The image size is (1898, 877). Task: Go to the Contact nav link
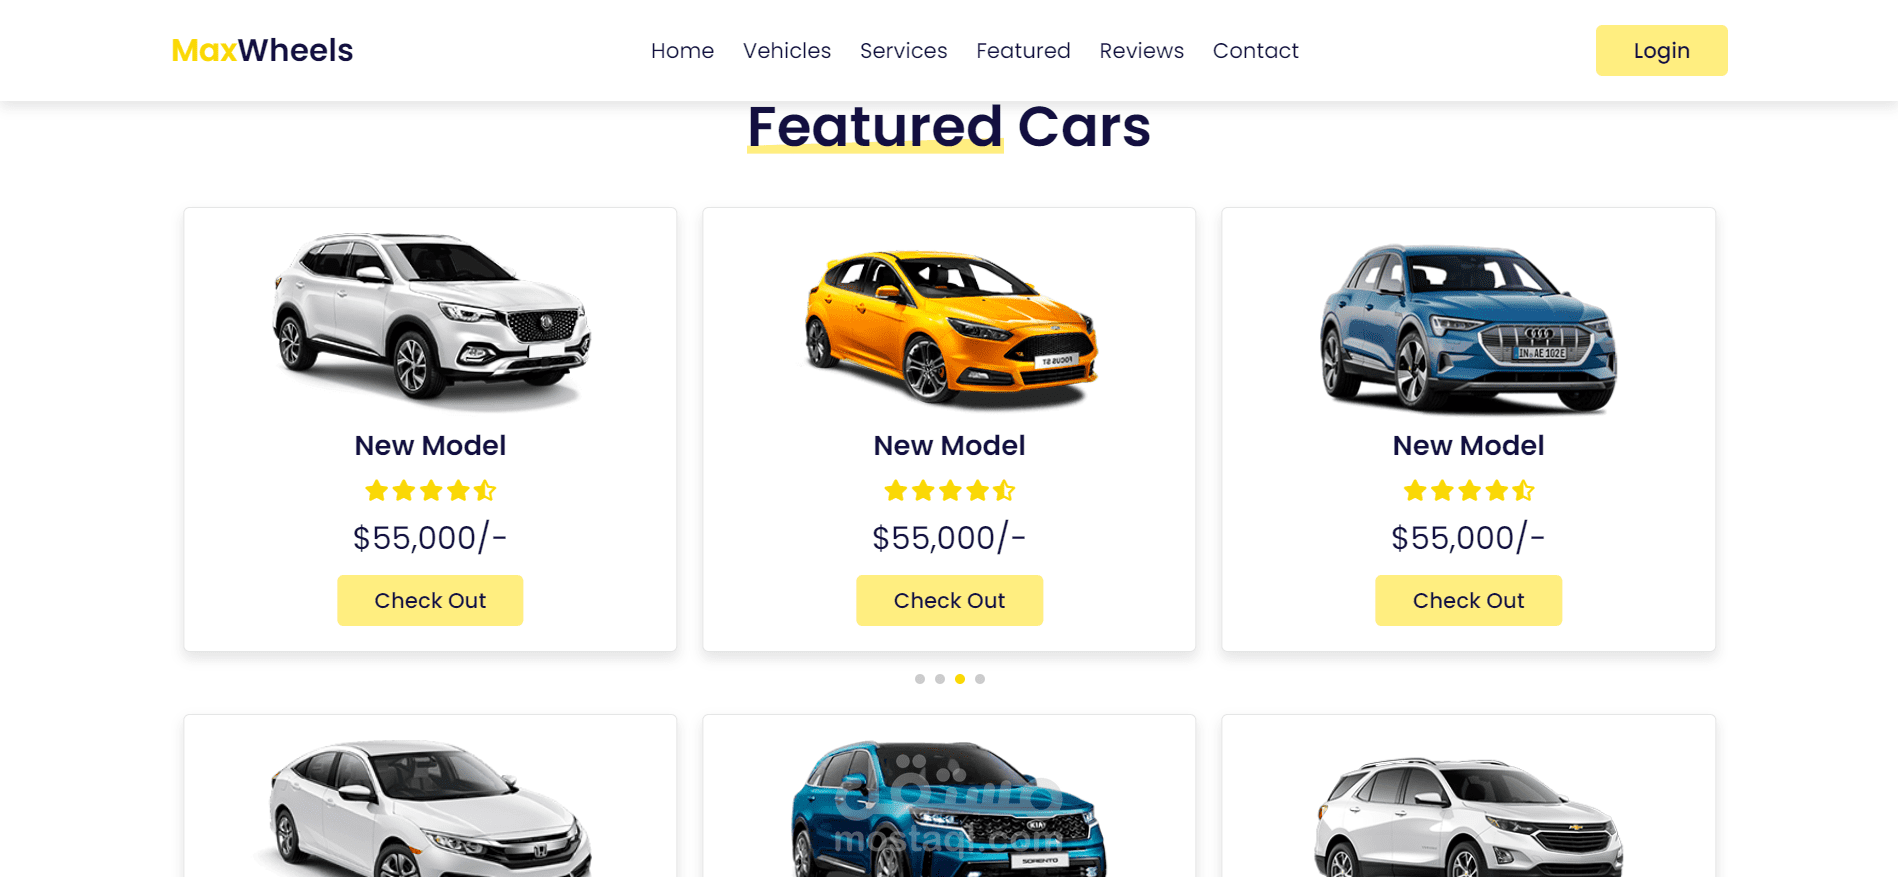pyautogui.click(x=1255, y=51)
